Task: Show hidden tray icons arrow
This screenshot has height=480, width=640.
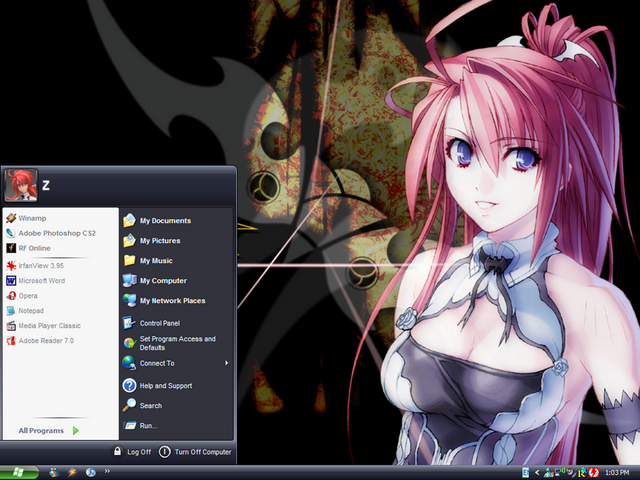Action: 537,473
